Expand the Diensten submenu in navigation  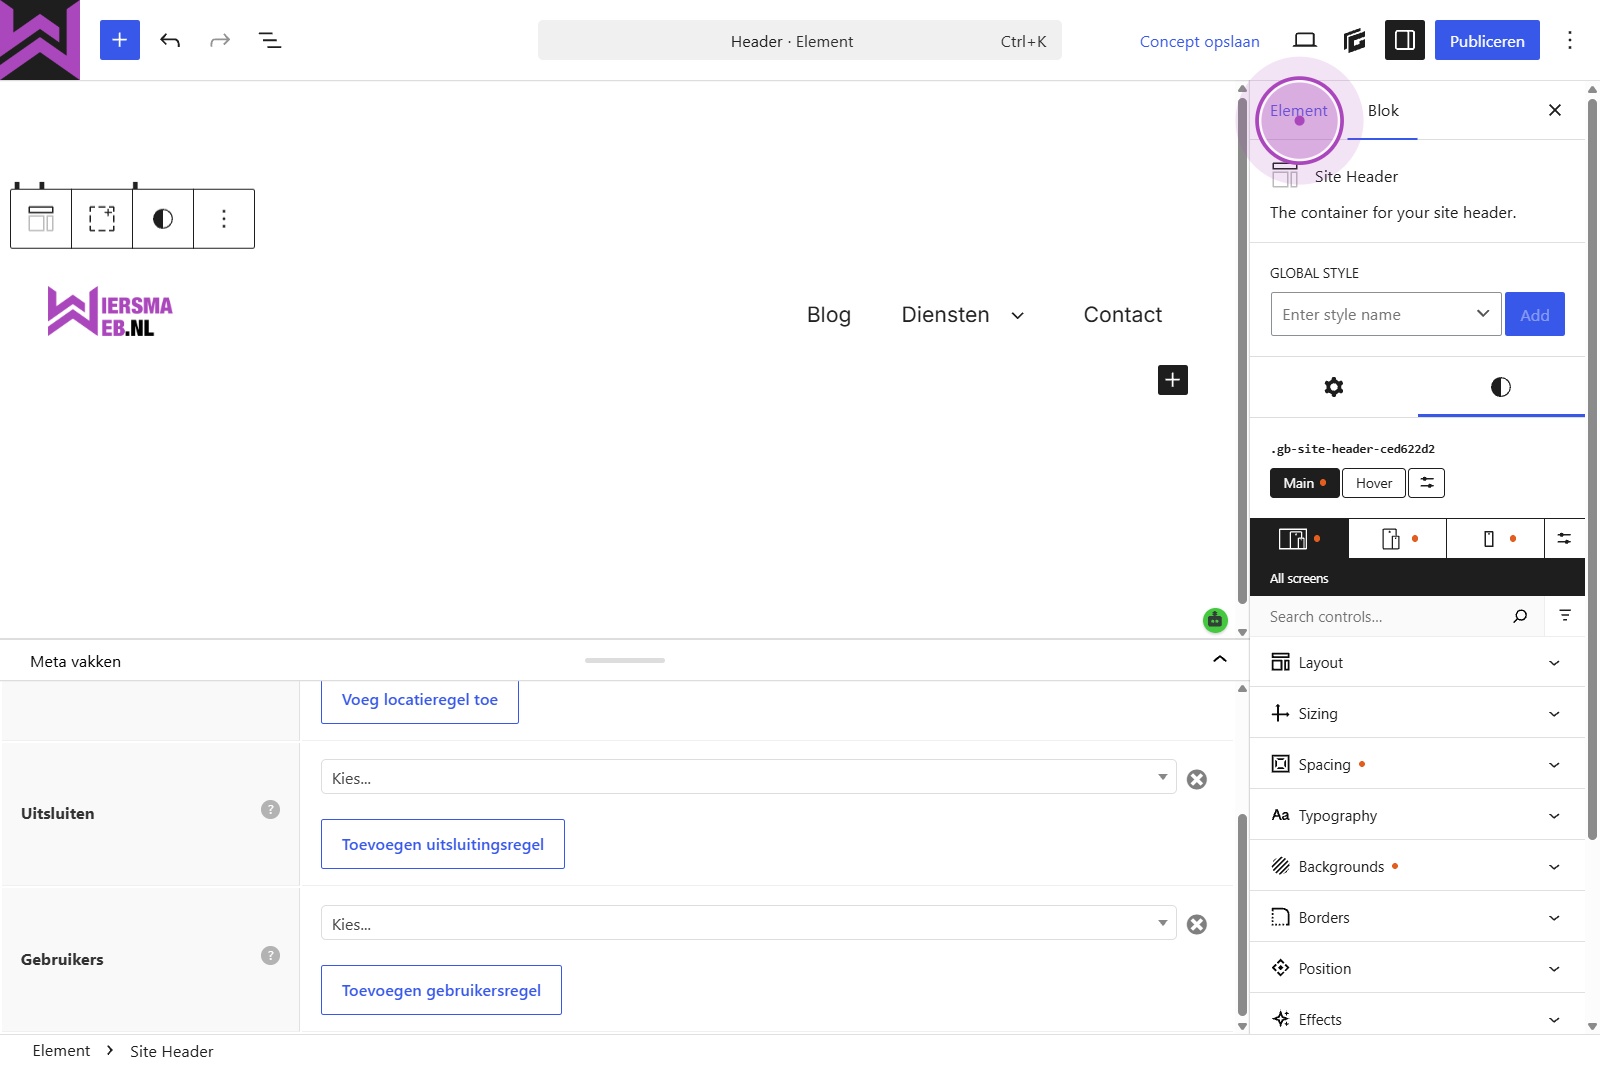coord(1018,315)
